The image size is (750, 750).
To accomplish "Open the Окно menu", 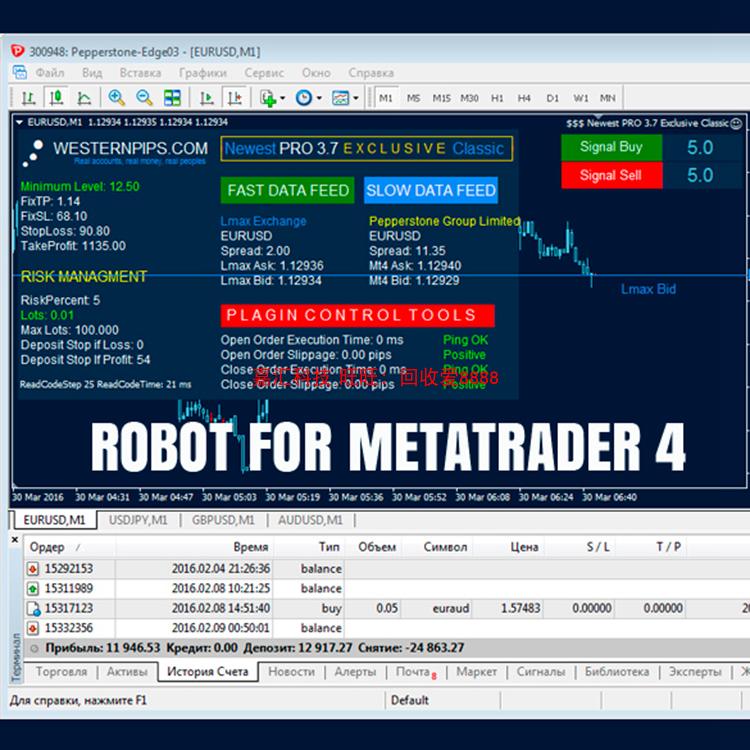I will 316,73.
